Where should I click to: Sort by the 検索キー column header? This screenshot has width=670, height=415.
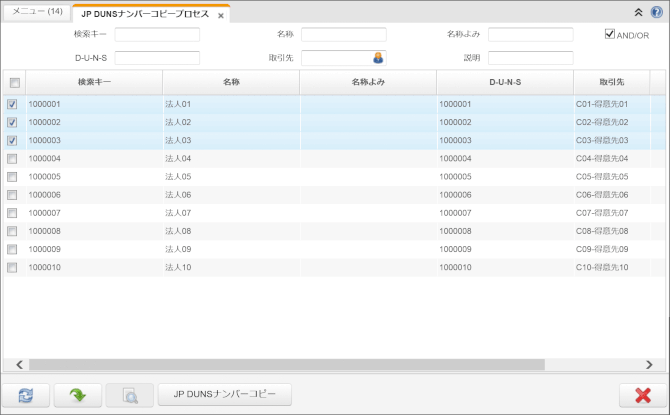coord(94,82)
